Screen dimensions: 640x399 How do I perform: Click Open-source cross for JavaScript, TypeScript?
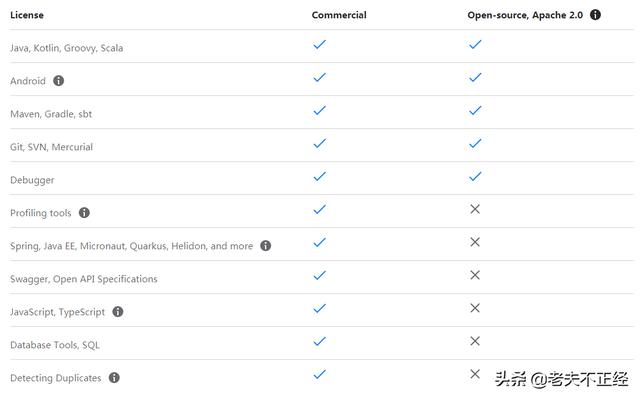point(475,308)
